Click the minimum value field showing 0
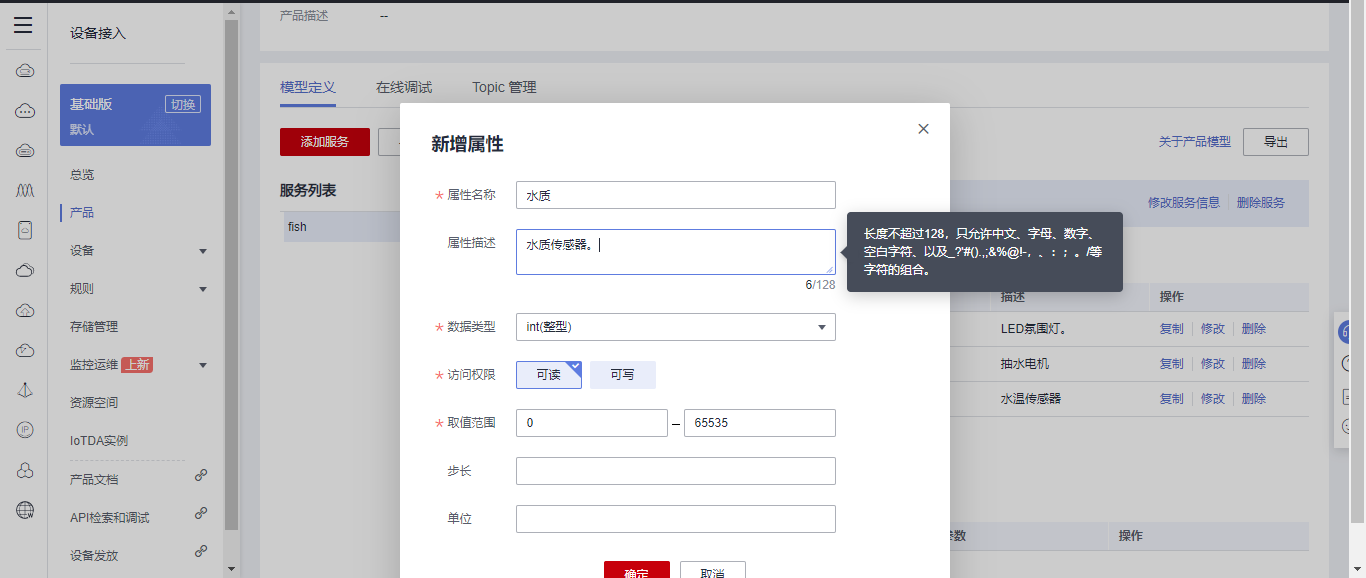Screen dimensions: 1366x578 pos(592,423)
